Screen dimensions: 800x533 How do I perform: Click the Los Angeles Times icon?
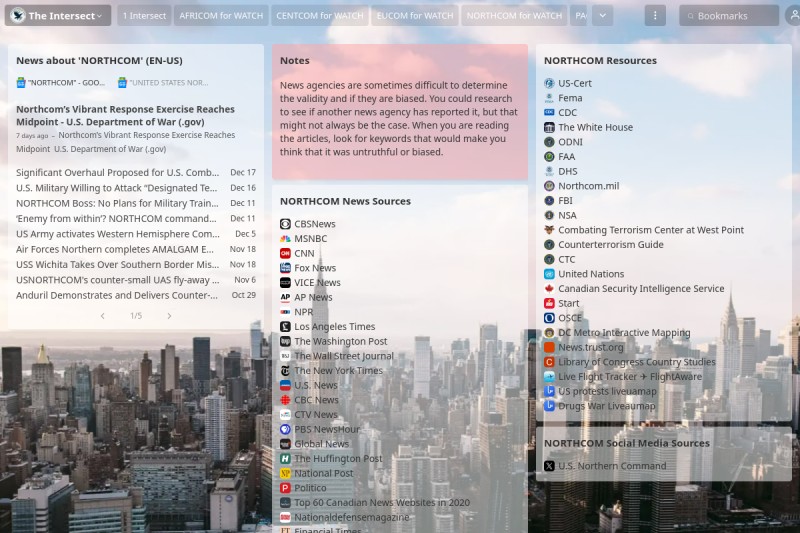click(285, 326)
